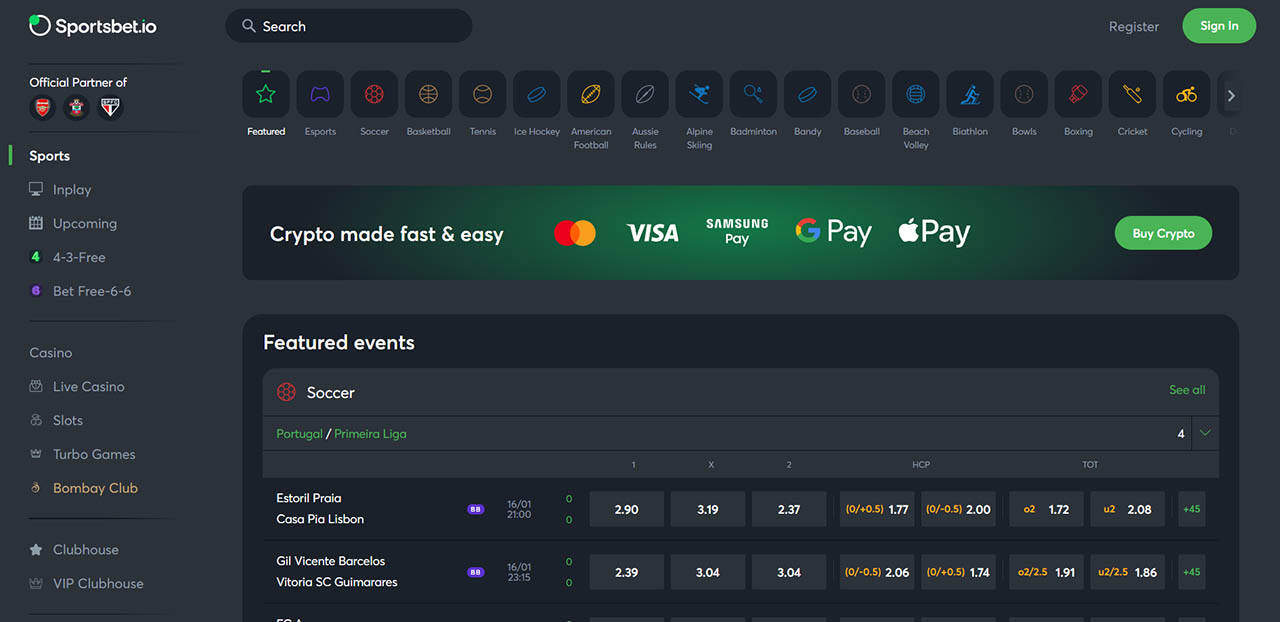
Task: Open the Esports category icon
Action: coord(320,95)
